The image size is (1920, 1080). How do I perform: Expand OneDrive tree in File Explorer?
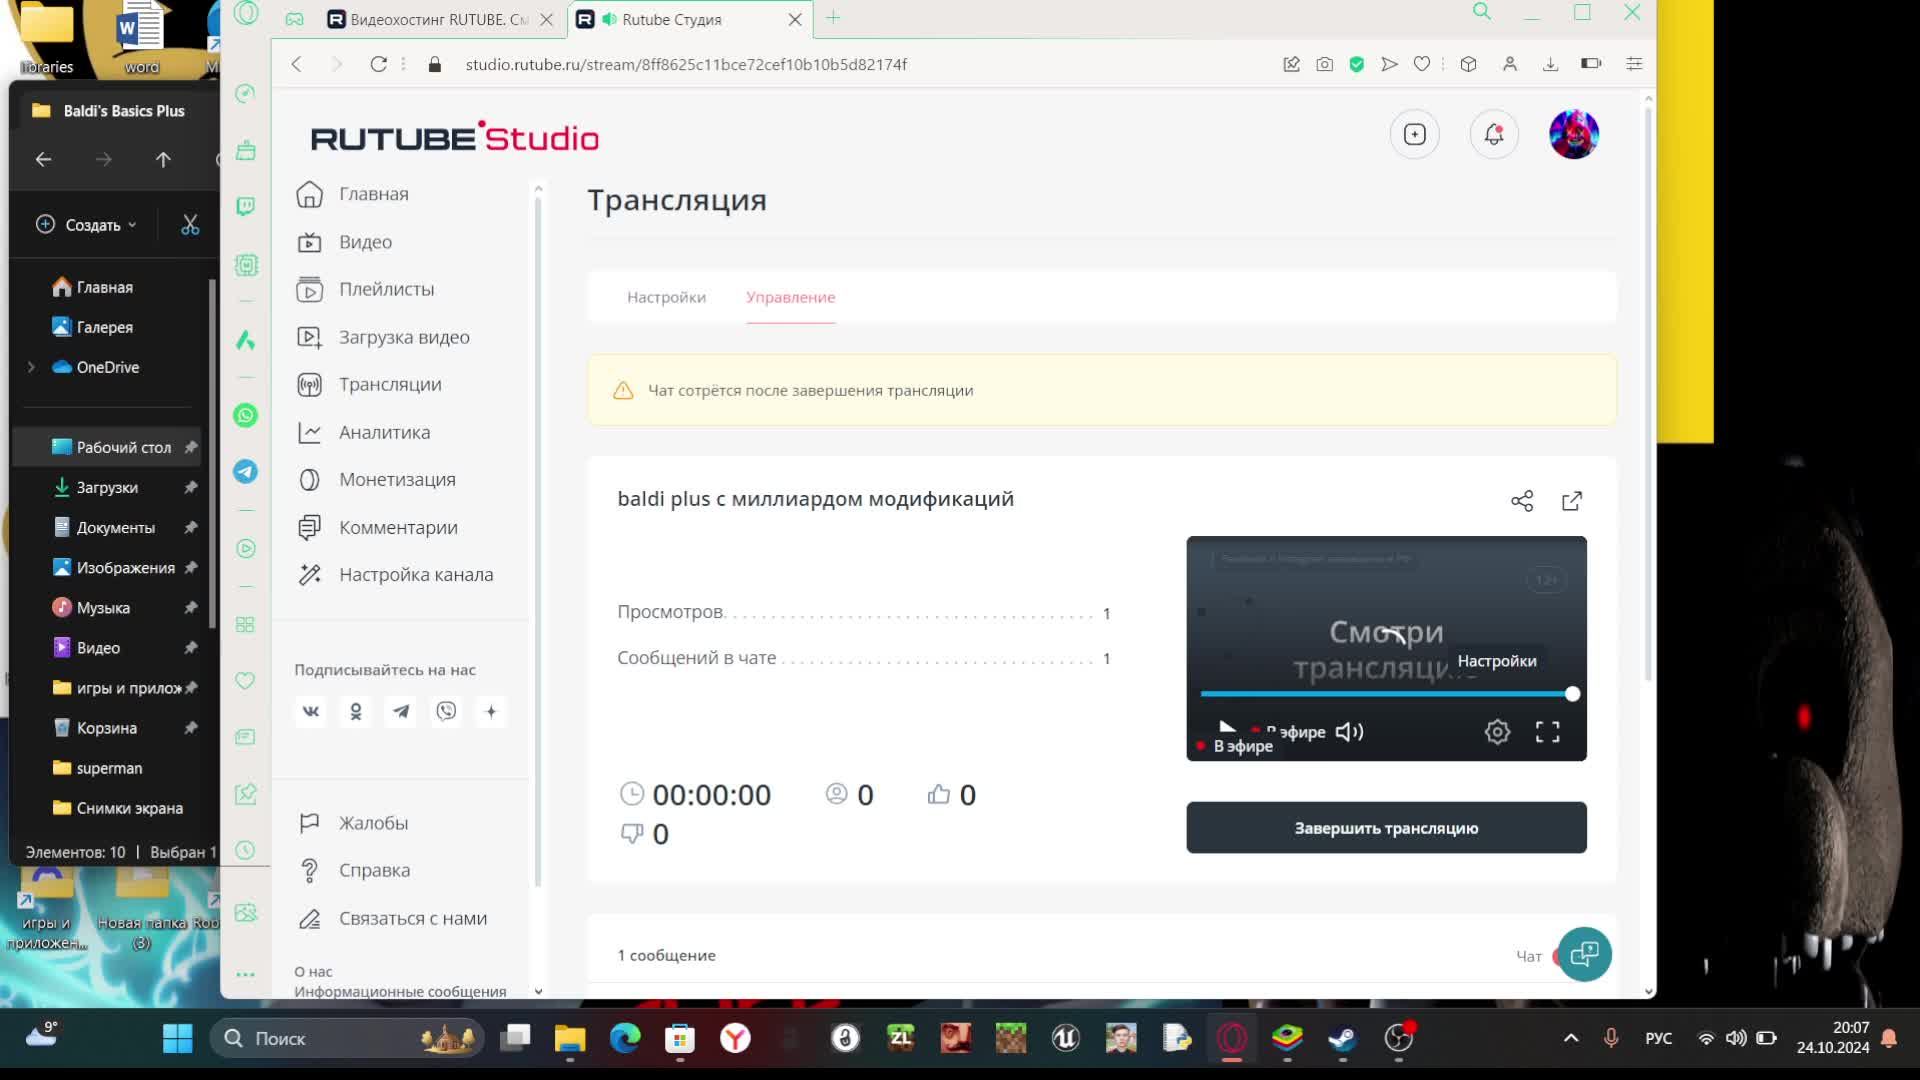tap(31, 367)
